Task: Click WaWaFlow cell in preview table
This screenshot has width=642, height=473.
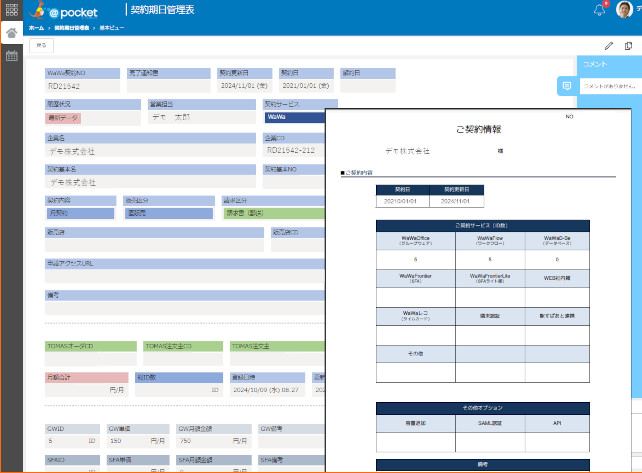Action: [x=490, y=240]
